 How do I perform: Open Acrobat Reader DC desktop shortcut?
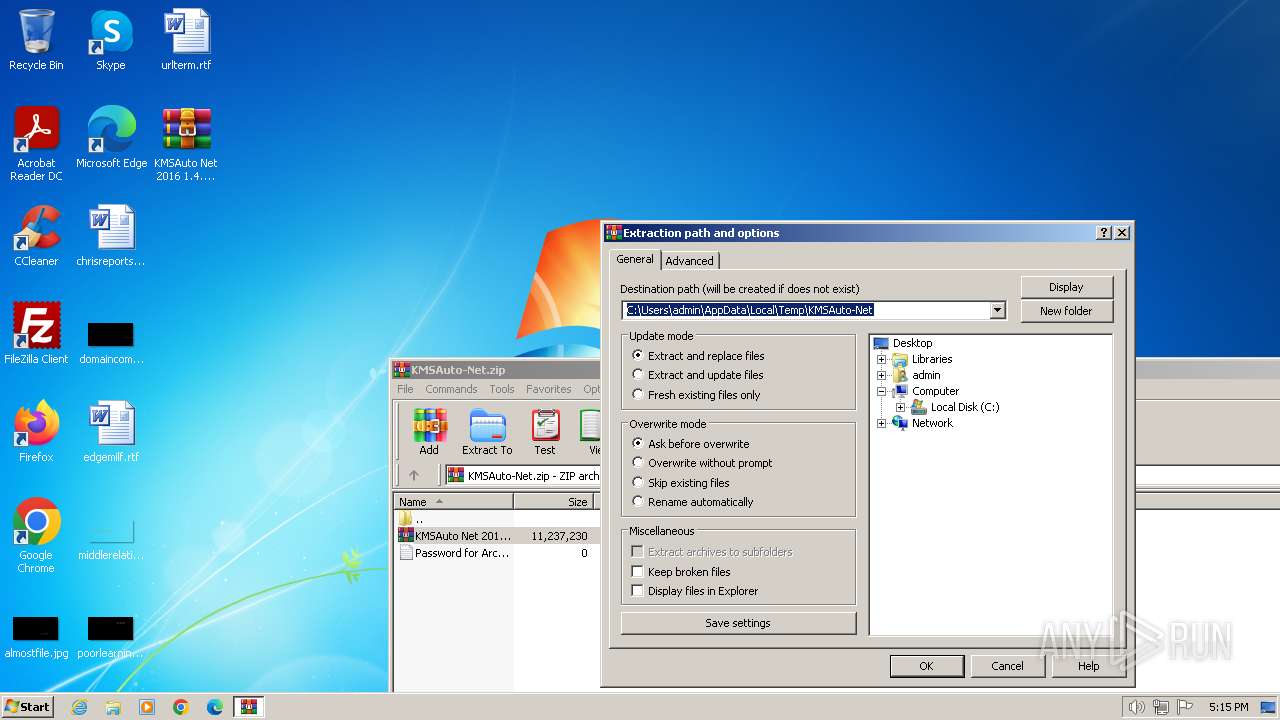pyautogui.click(x=36, y=144)
